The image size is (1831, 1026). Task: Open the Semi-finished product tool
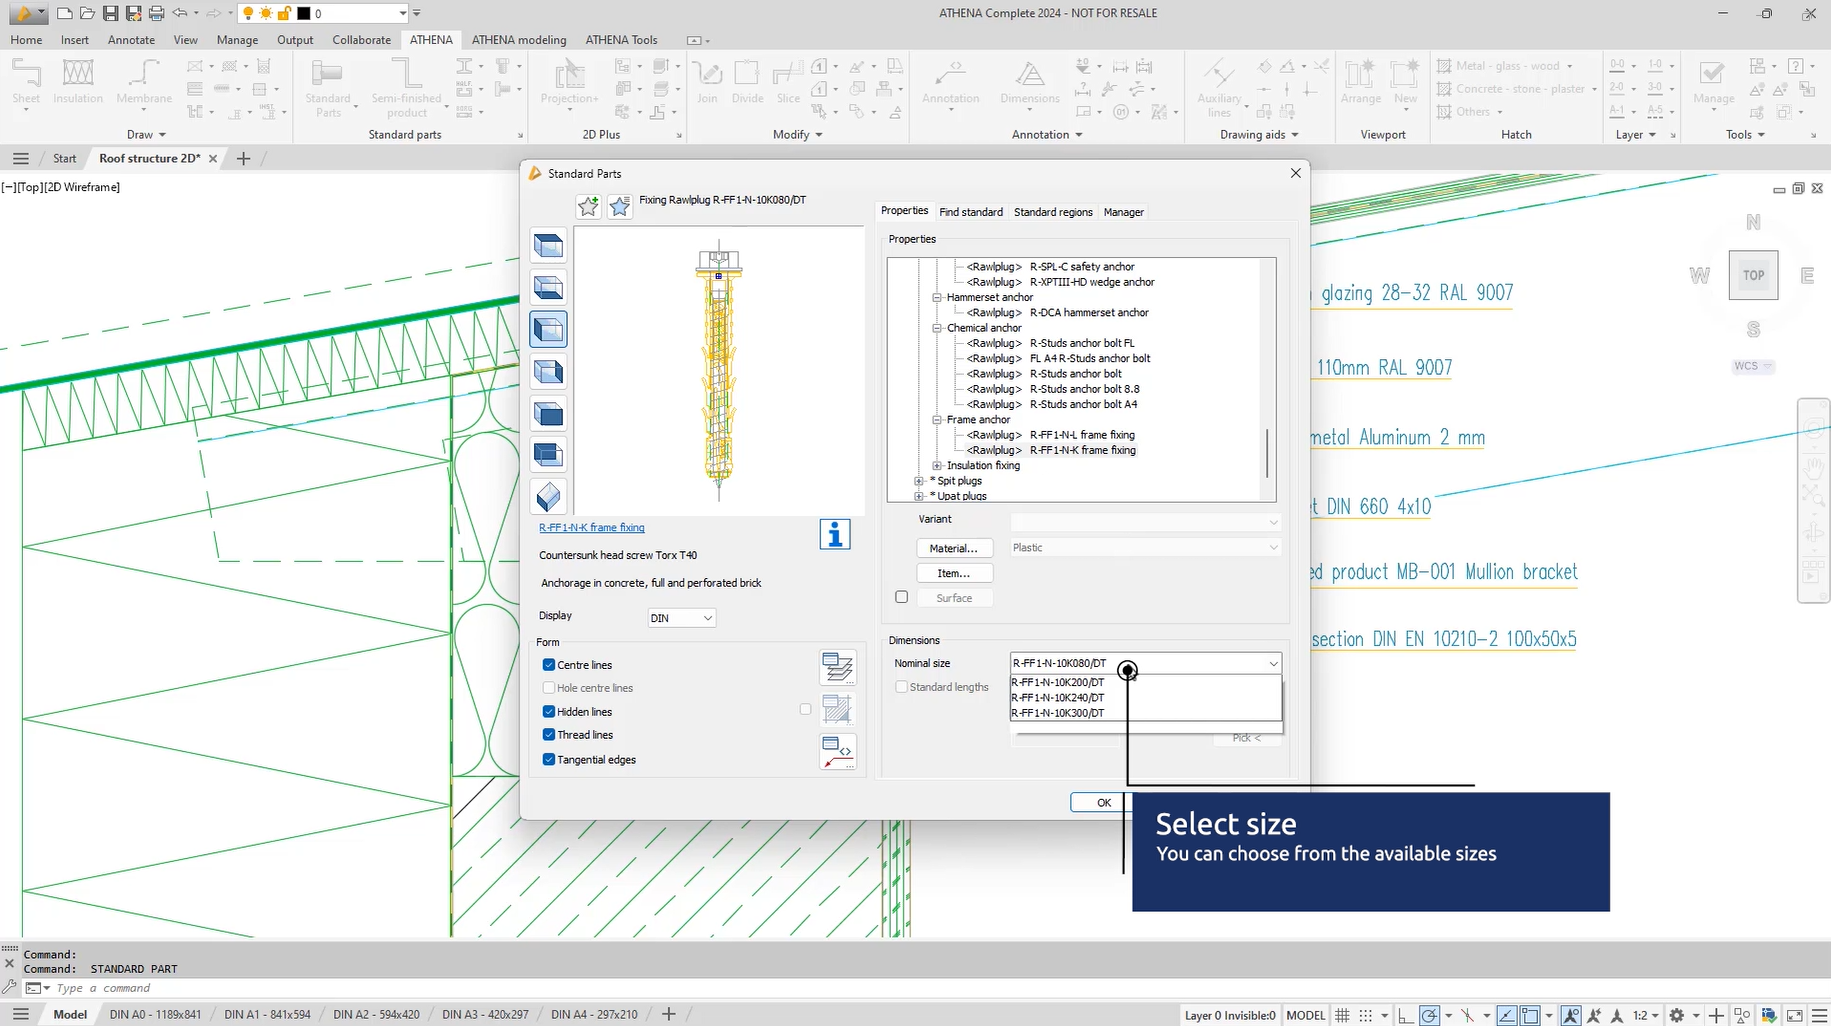tap(406, 88)
